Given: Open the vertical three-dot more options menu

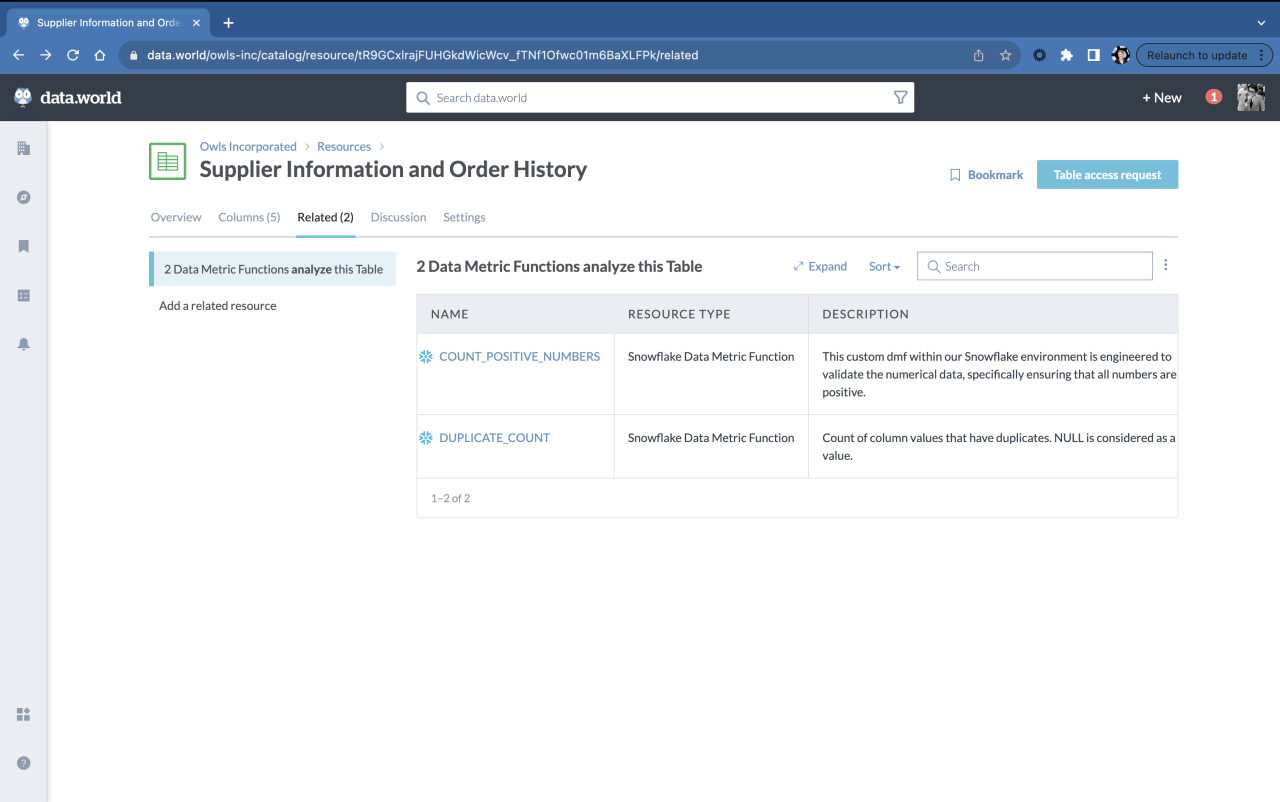Looking at the screenshot, I should point(1166,265).
